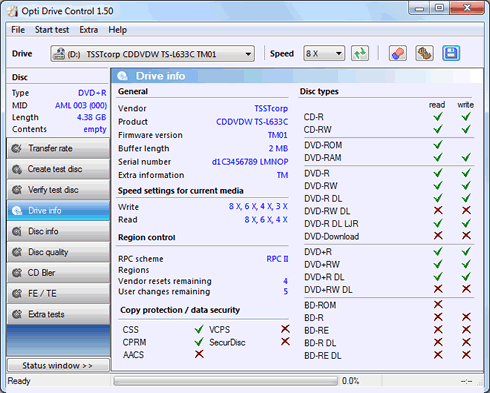Open the Disc quality page
This screenshot has width=490, height=393.
(58, 252)
